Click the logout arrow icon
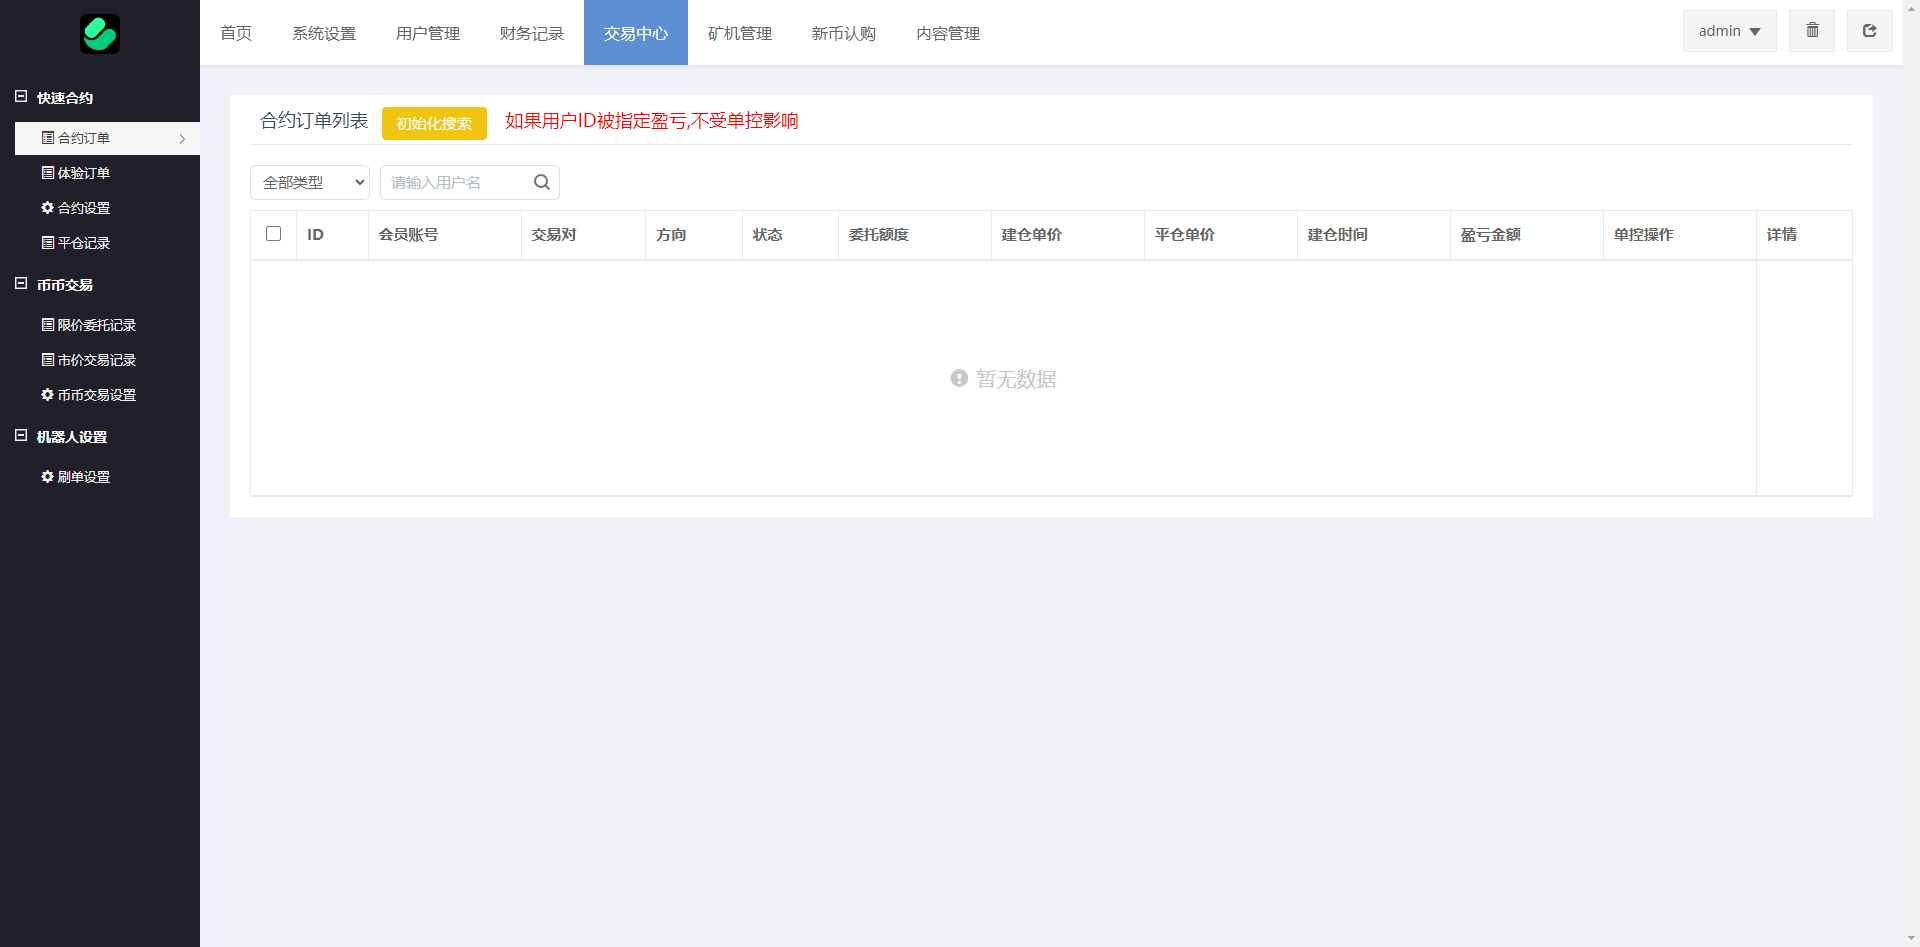Image resolution: width=1920 pixels, height=947 pixels. tap(1868, 31)
